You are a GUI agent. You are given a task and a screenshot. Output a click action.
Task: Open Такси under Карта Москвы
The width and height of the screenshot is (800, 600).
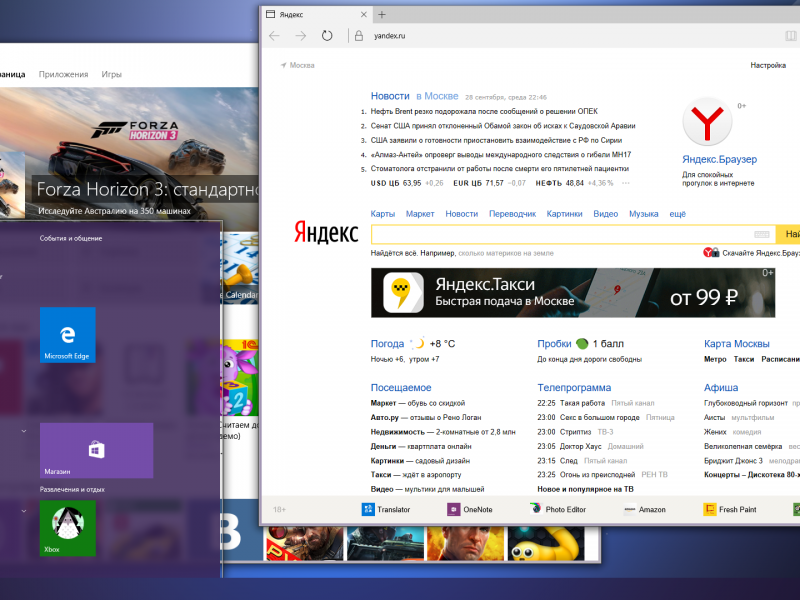coord(744,359)
